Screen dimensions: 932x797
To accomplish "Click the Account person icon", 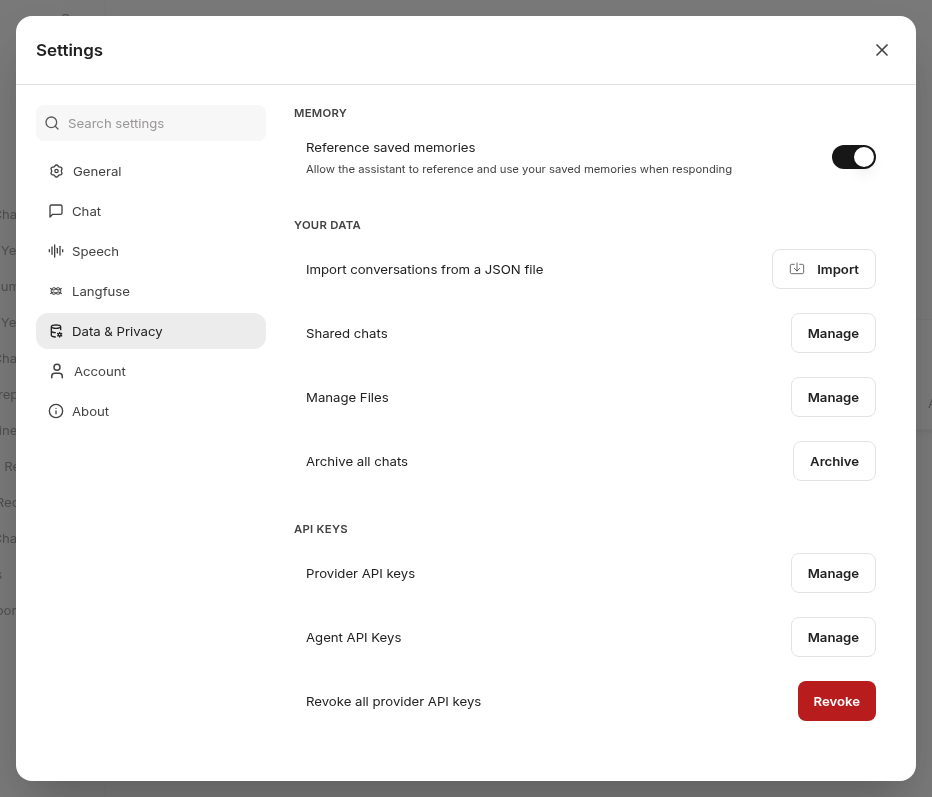I will point(57,371).
